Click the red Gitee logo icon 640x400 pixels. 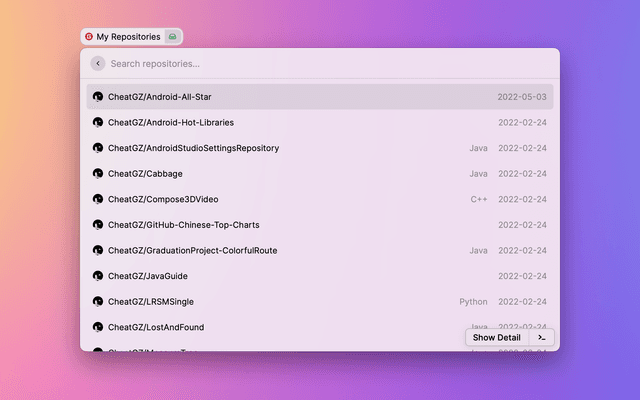coord(89,37)
